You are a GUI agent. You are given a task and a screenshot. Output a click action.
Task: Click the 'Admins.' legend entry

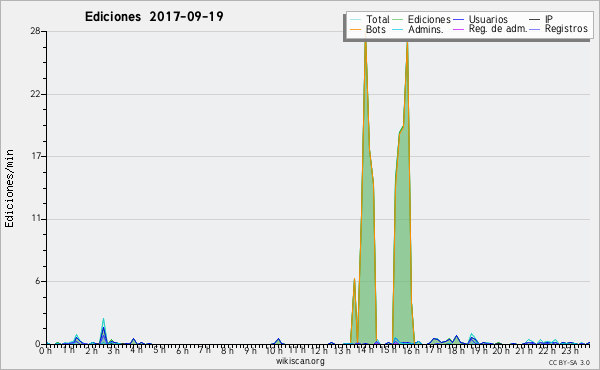tap(426, 29)
